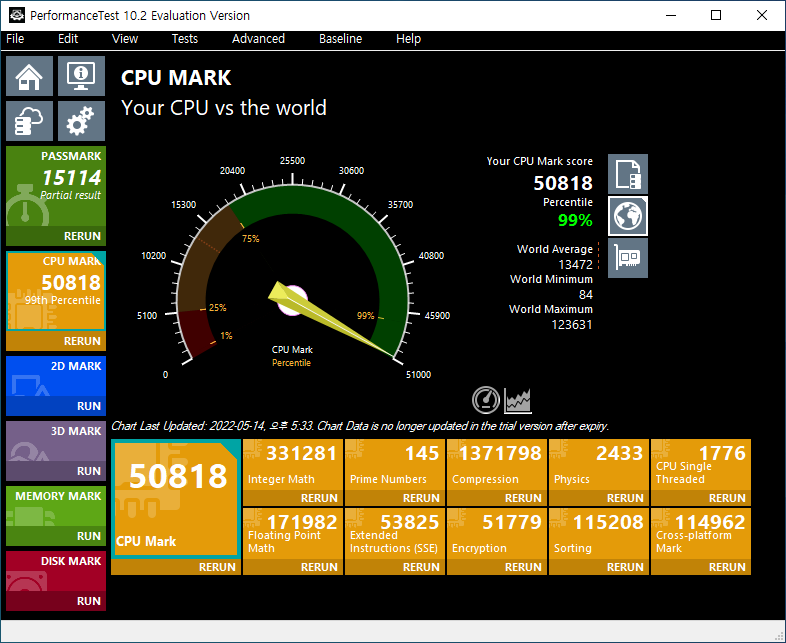Open the Advanced menu
786x643 pixels.
point(258,39)
